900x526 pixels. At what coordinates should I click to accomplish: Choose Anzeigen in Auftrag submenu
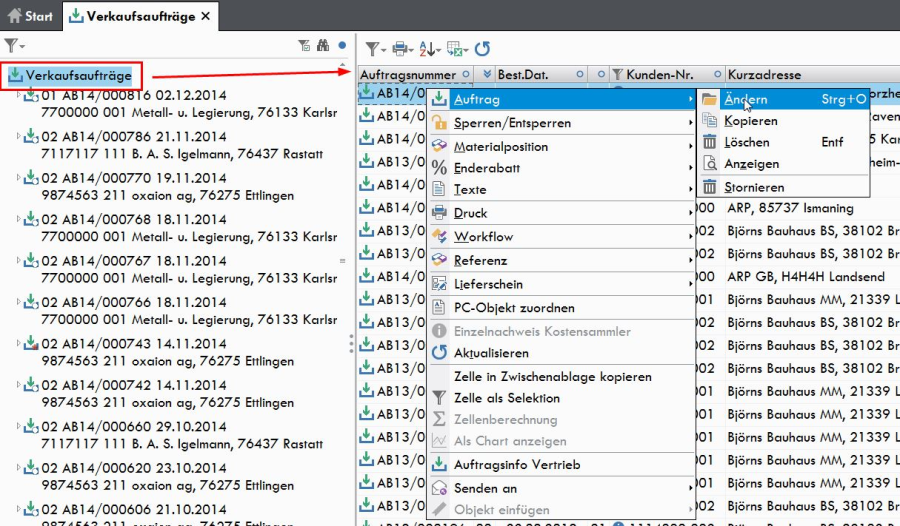784,164
